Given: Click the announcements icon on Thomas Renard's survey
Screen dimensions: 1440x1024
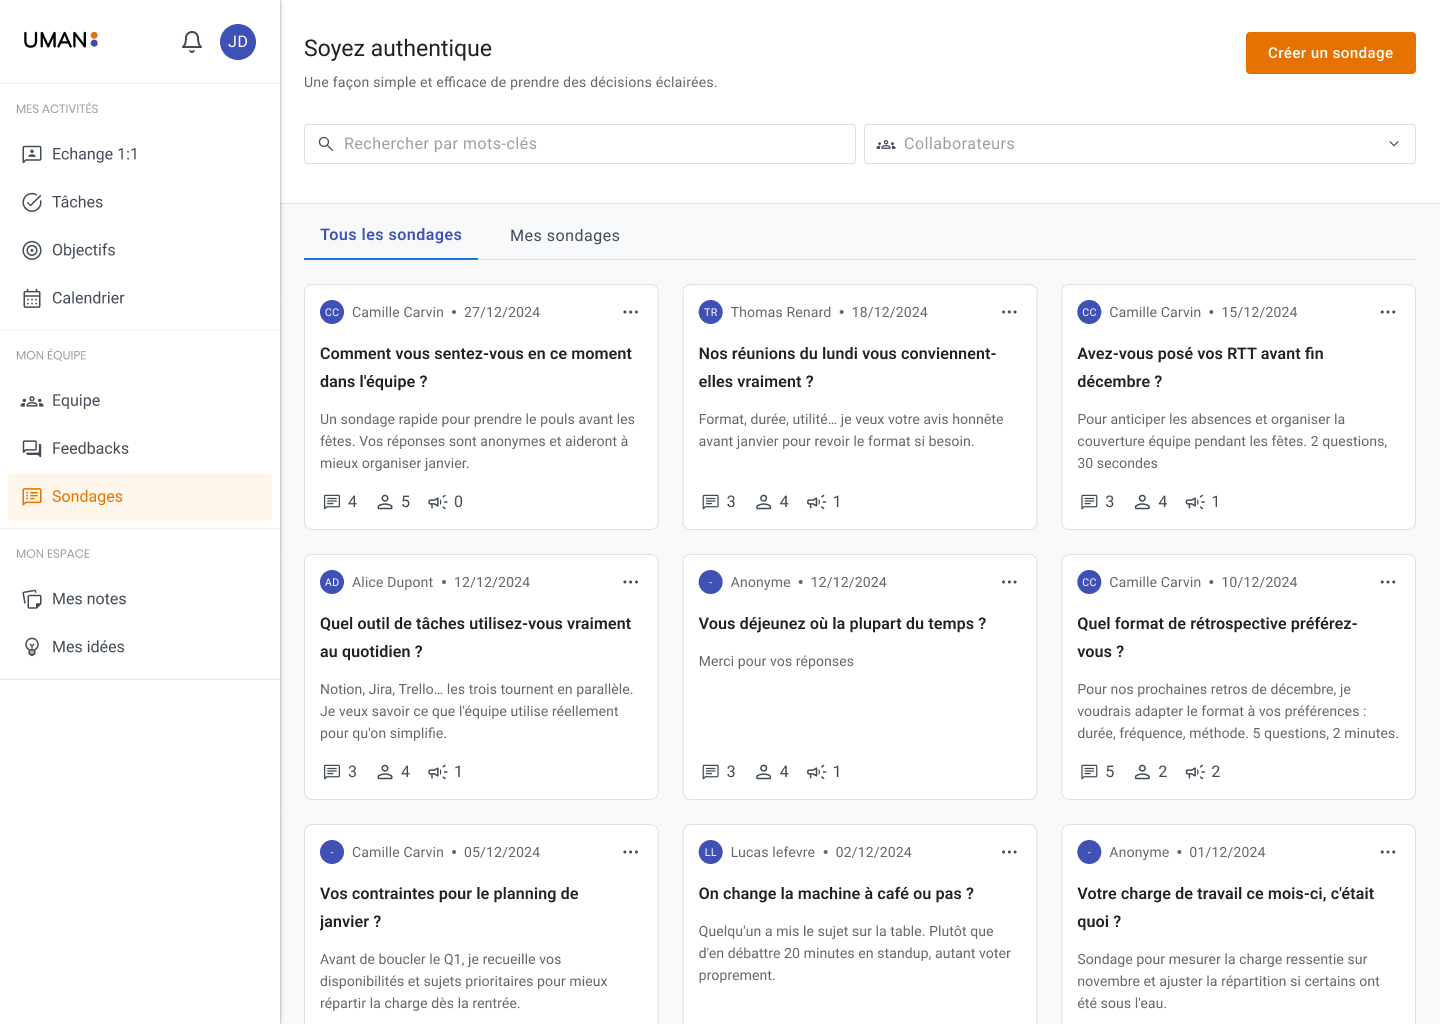Looking at the screenshot, I should tap(817, 501).
